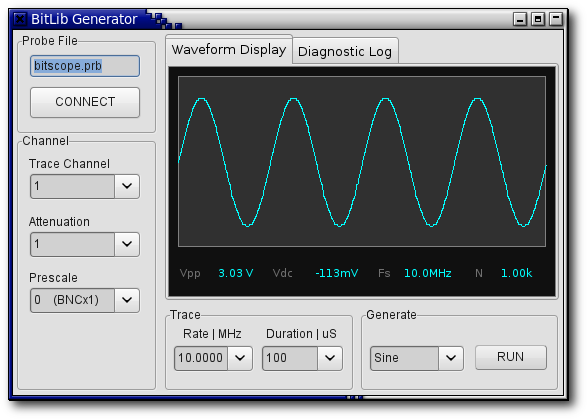Click the RUN button
Screen dimensions: 587x419
[511, 357]
